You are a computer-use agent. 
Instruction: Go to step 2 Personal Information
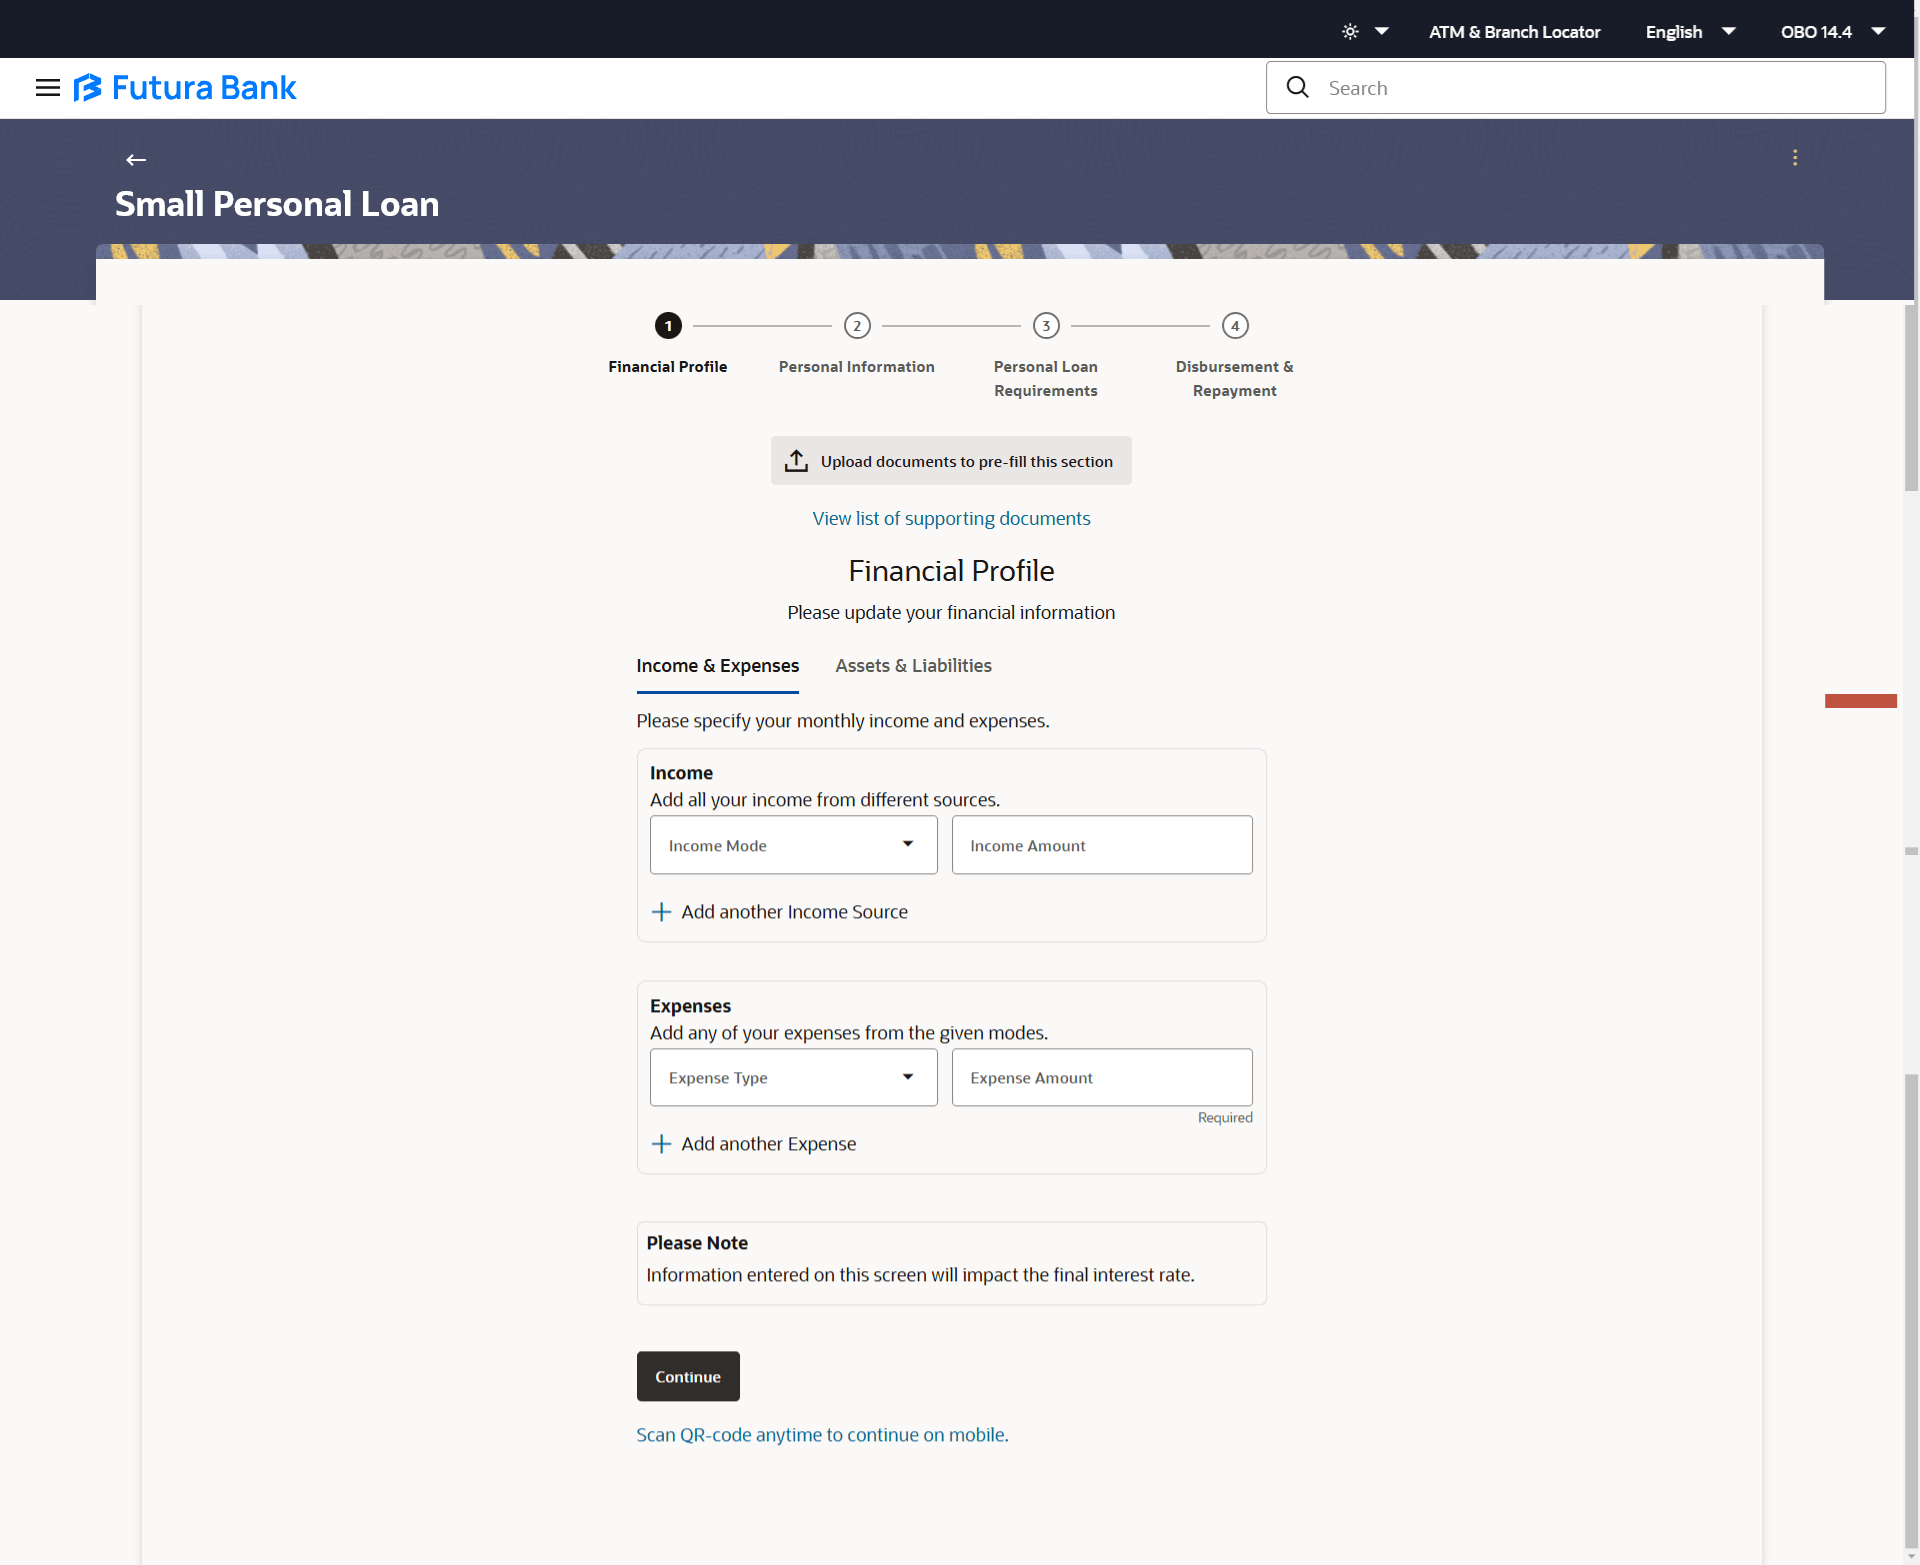tap(857, 326)
